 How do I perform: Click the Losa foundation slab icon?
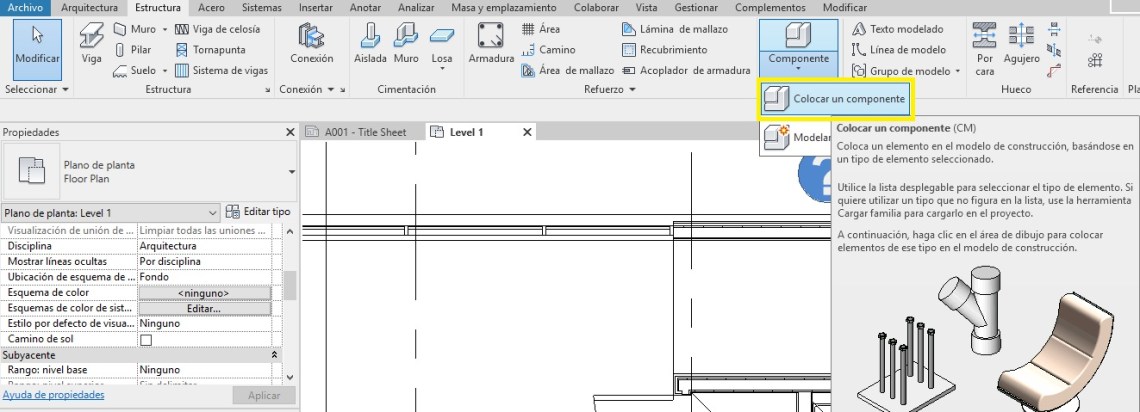[x=441, y=46]
